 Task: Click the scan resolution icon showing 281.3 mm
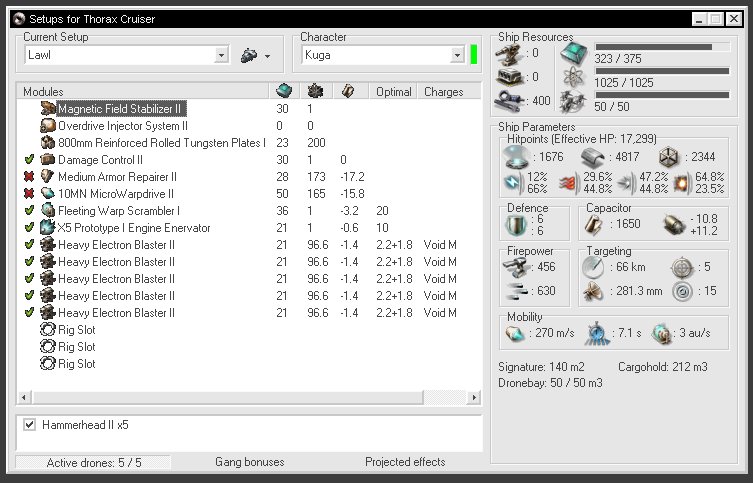(x=594, y=291)
